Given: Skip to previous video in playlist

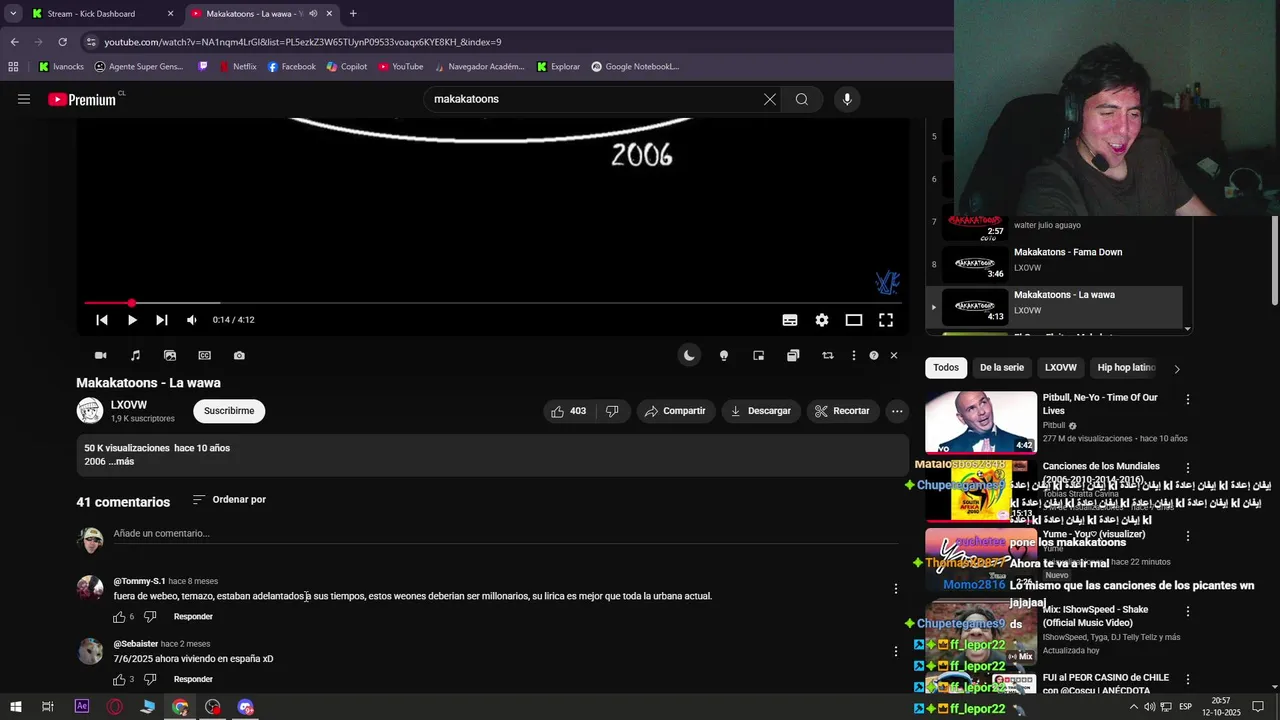Looking at the screenshot, I should pos(102,320).
